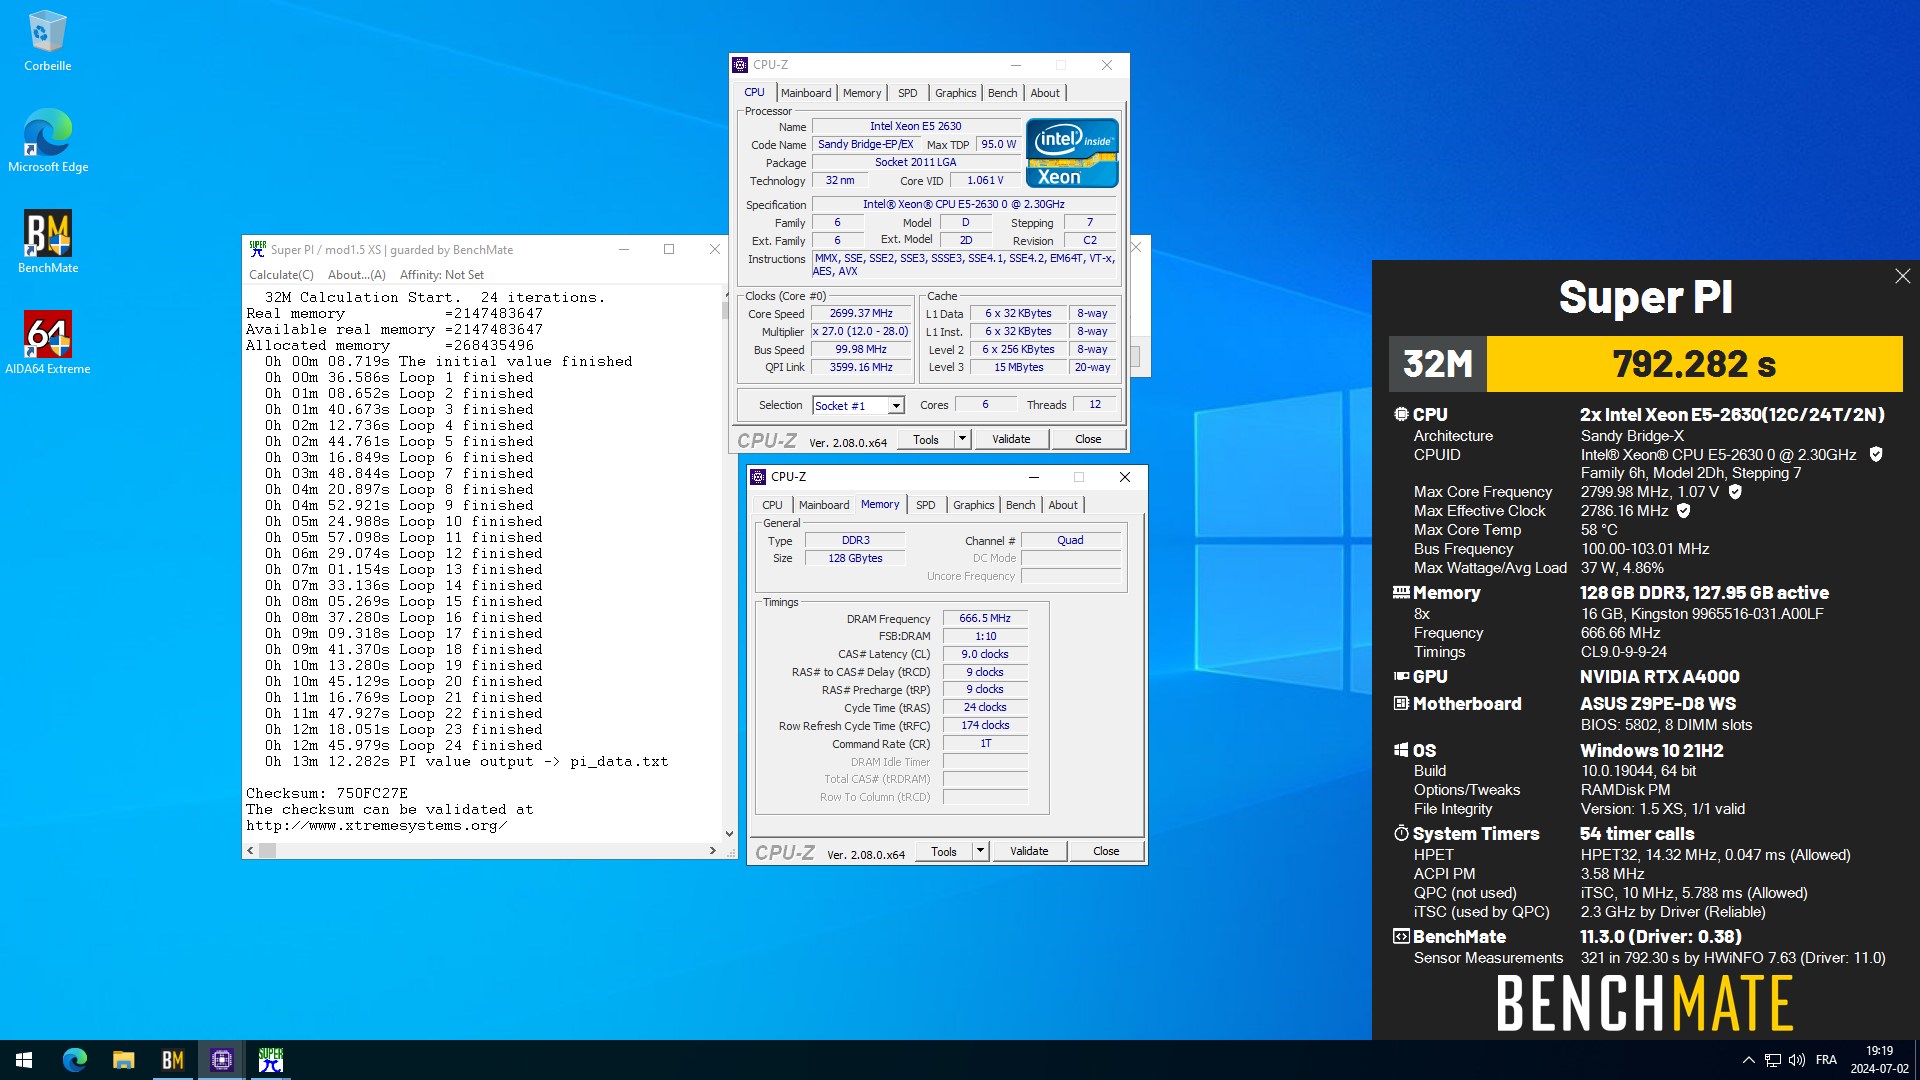Open the Calculate(C) menu in Super PI
Screen dimensions: 1920x1080
coord(281,275)
